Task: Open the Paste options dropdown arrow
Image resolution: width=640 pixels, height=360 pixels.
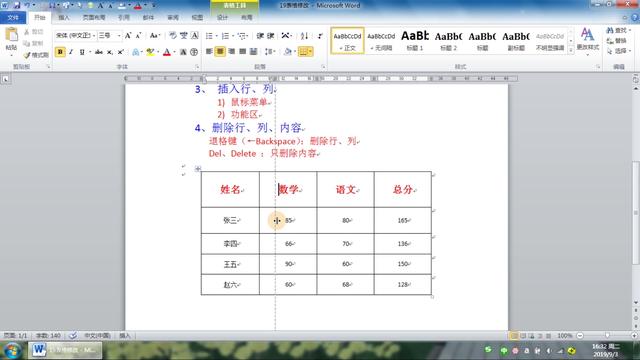Action: pyautogui.click(x=11, y=55)
